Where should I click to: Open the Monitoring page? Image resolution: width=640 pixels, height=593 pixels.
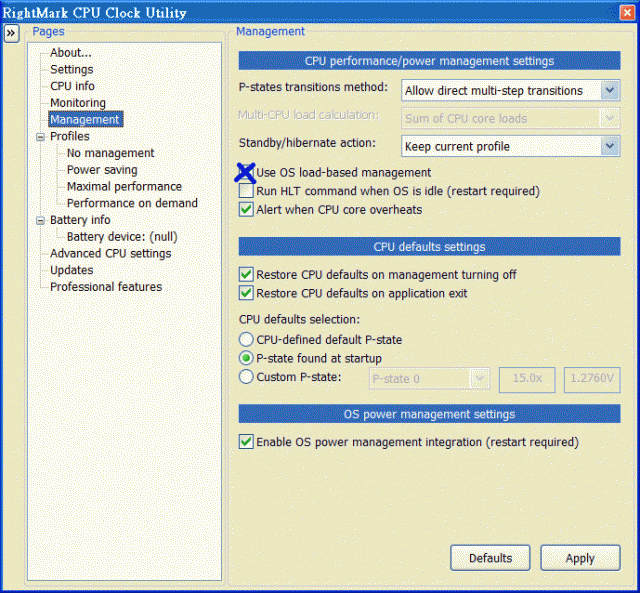pyautogui.click(x=78, y=103)
